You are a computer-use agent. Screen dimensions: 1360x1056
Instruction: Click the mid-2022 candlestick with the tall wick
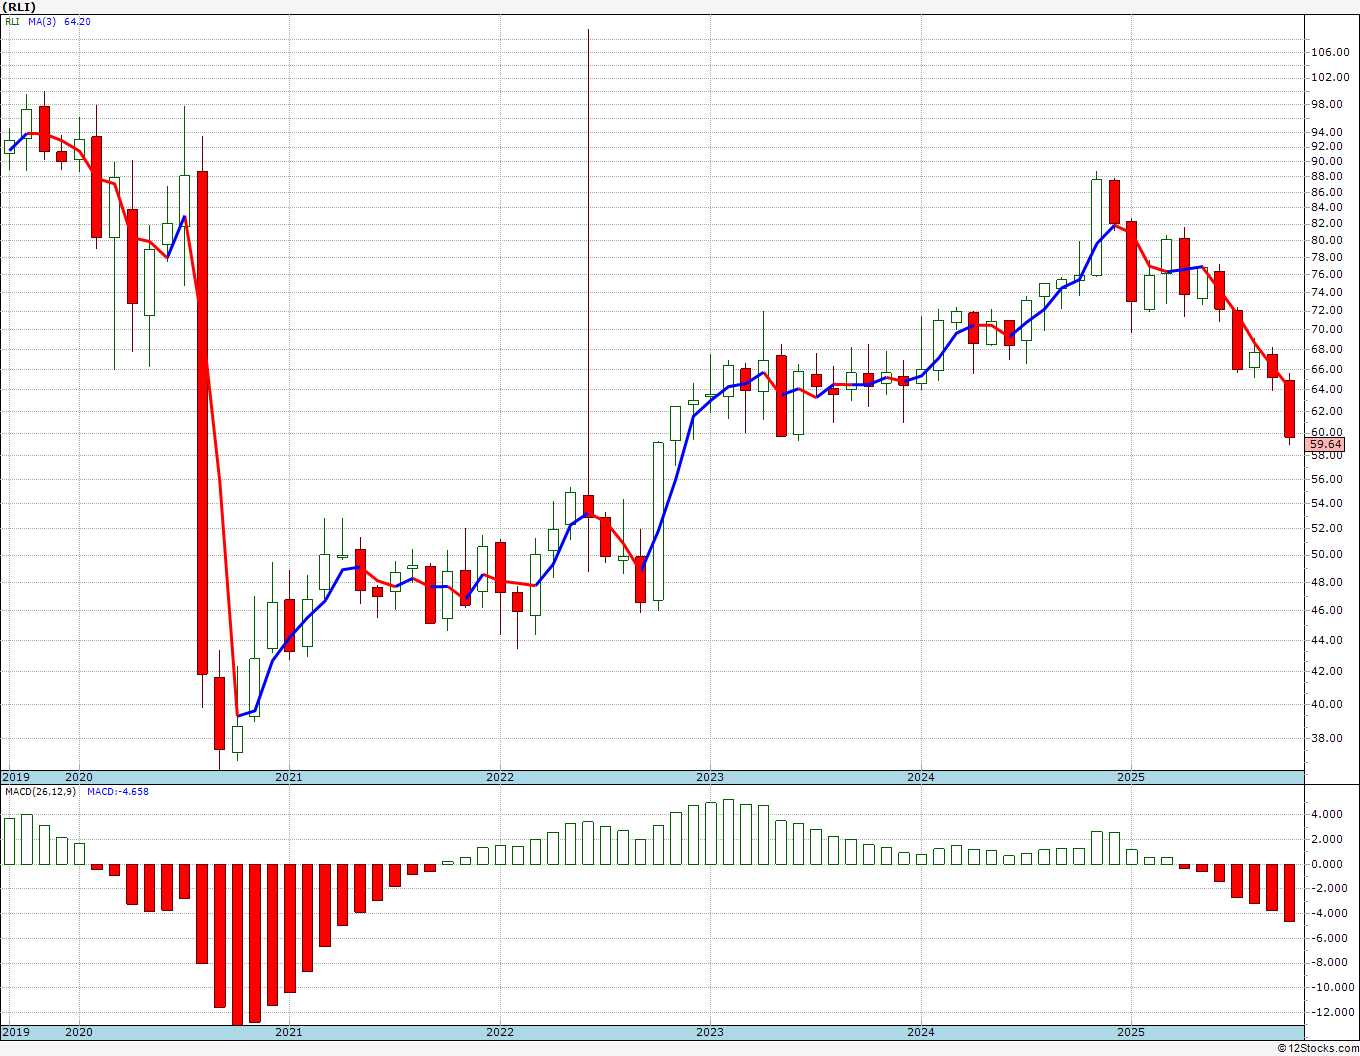(589, 505)
